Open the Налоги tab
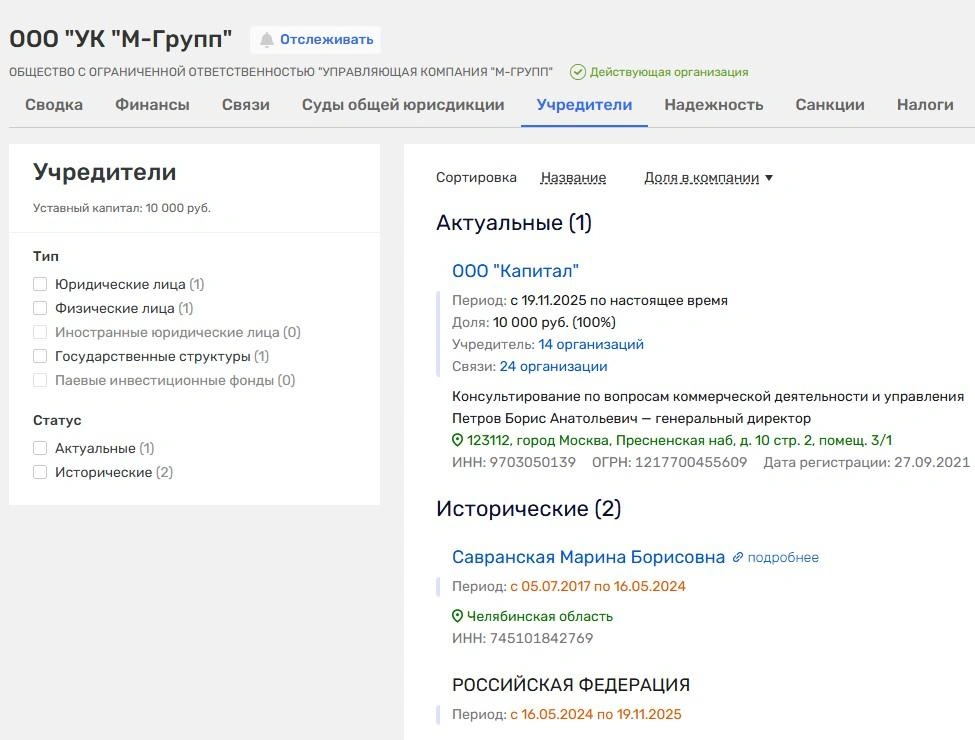975x740 pixels. pos(925,104)
